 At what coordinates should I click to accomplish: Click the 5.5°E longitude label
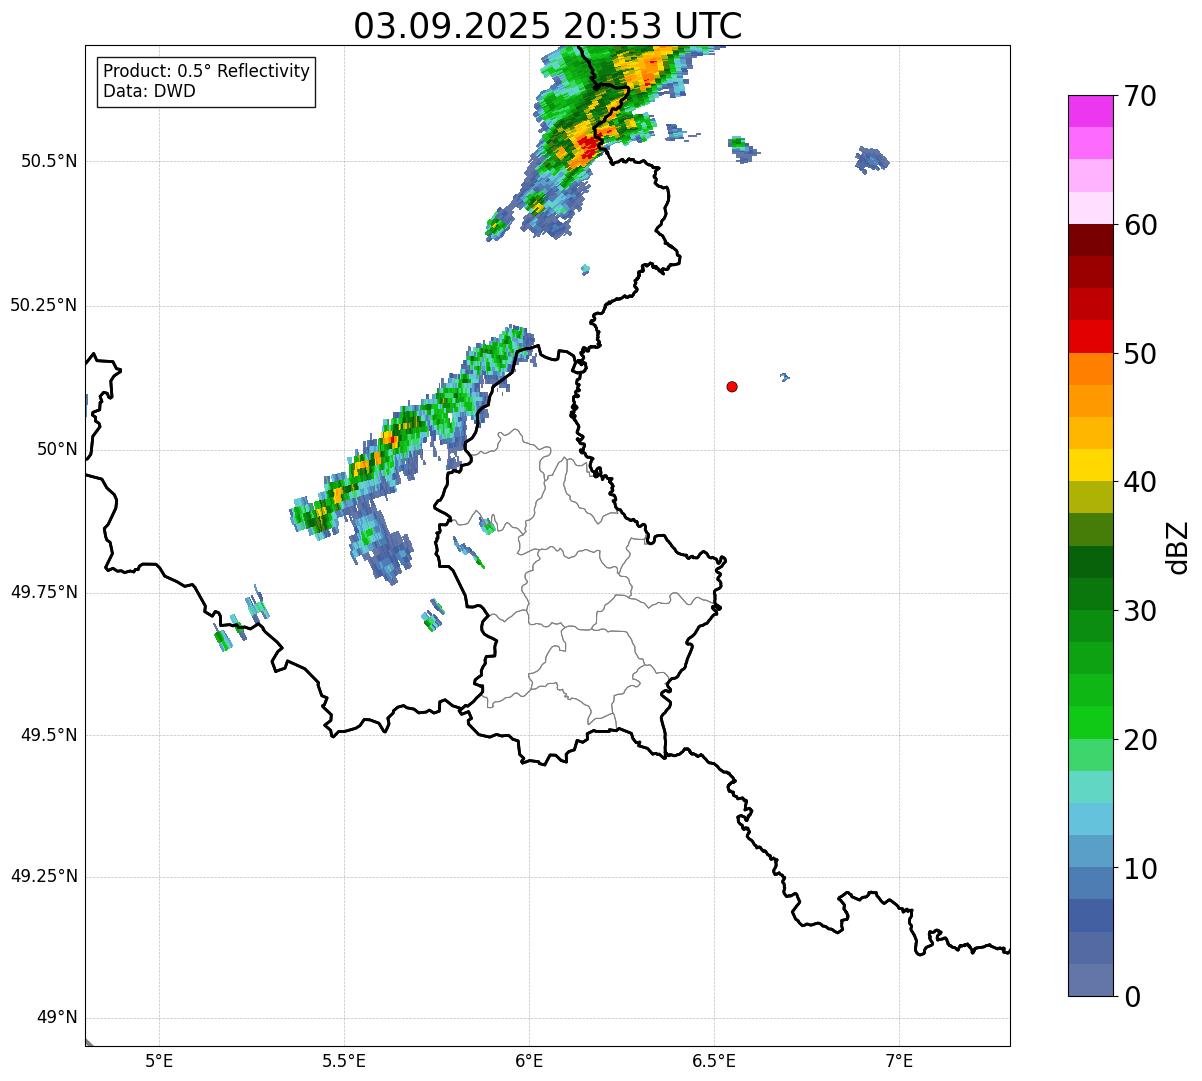344,1060
